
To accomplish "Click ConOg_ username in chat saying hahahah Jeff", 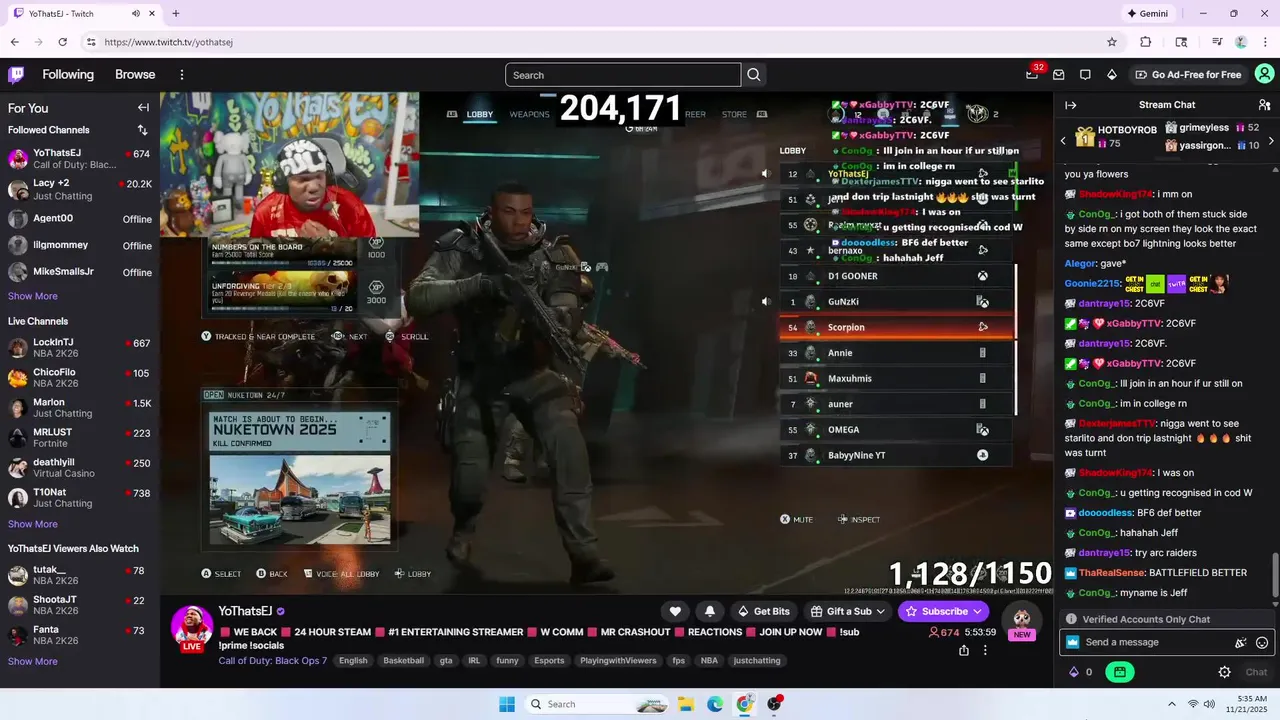I will tap(1095, 533).
